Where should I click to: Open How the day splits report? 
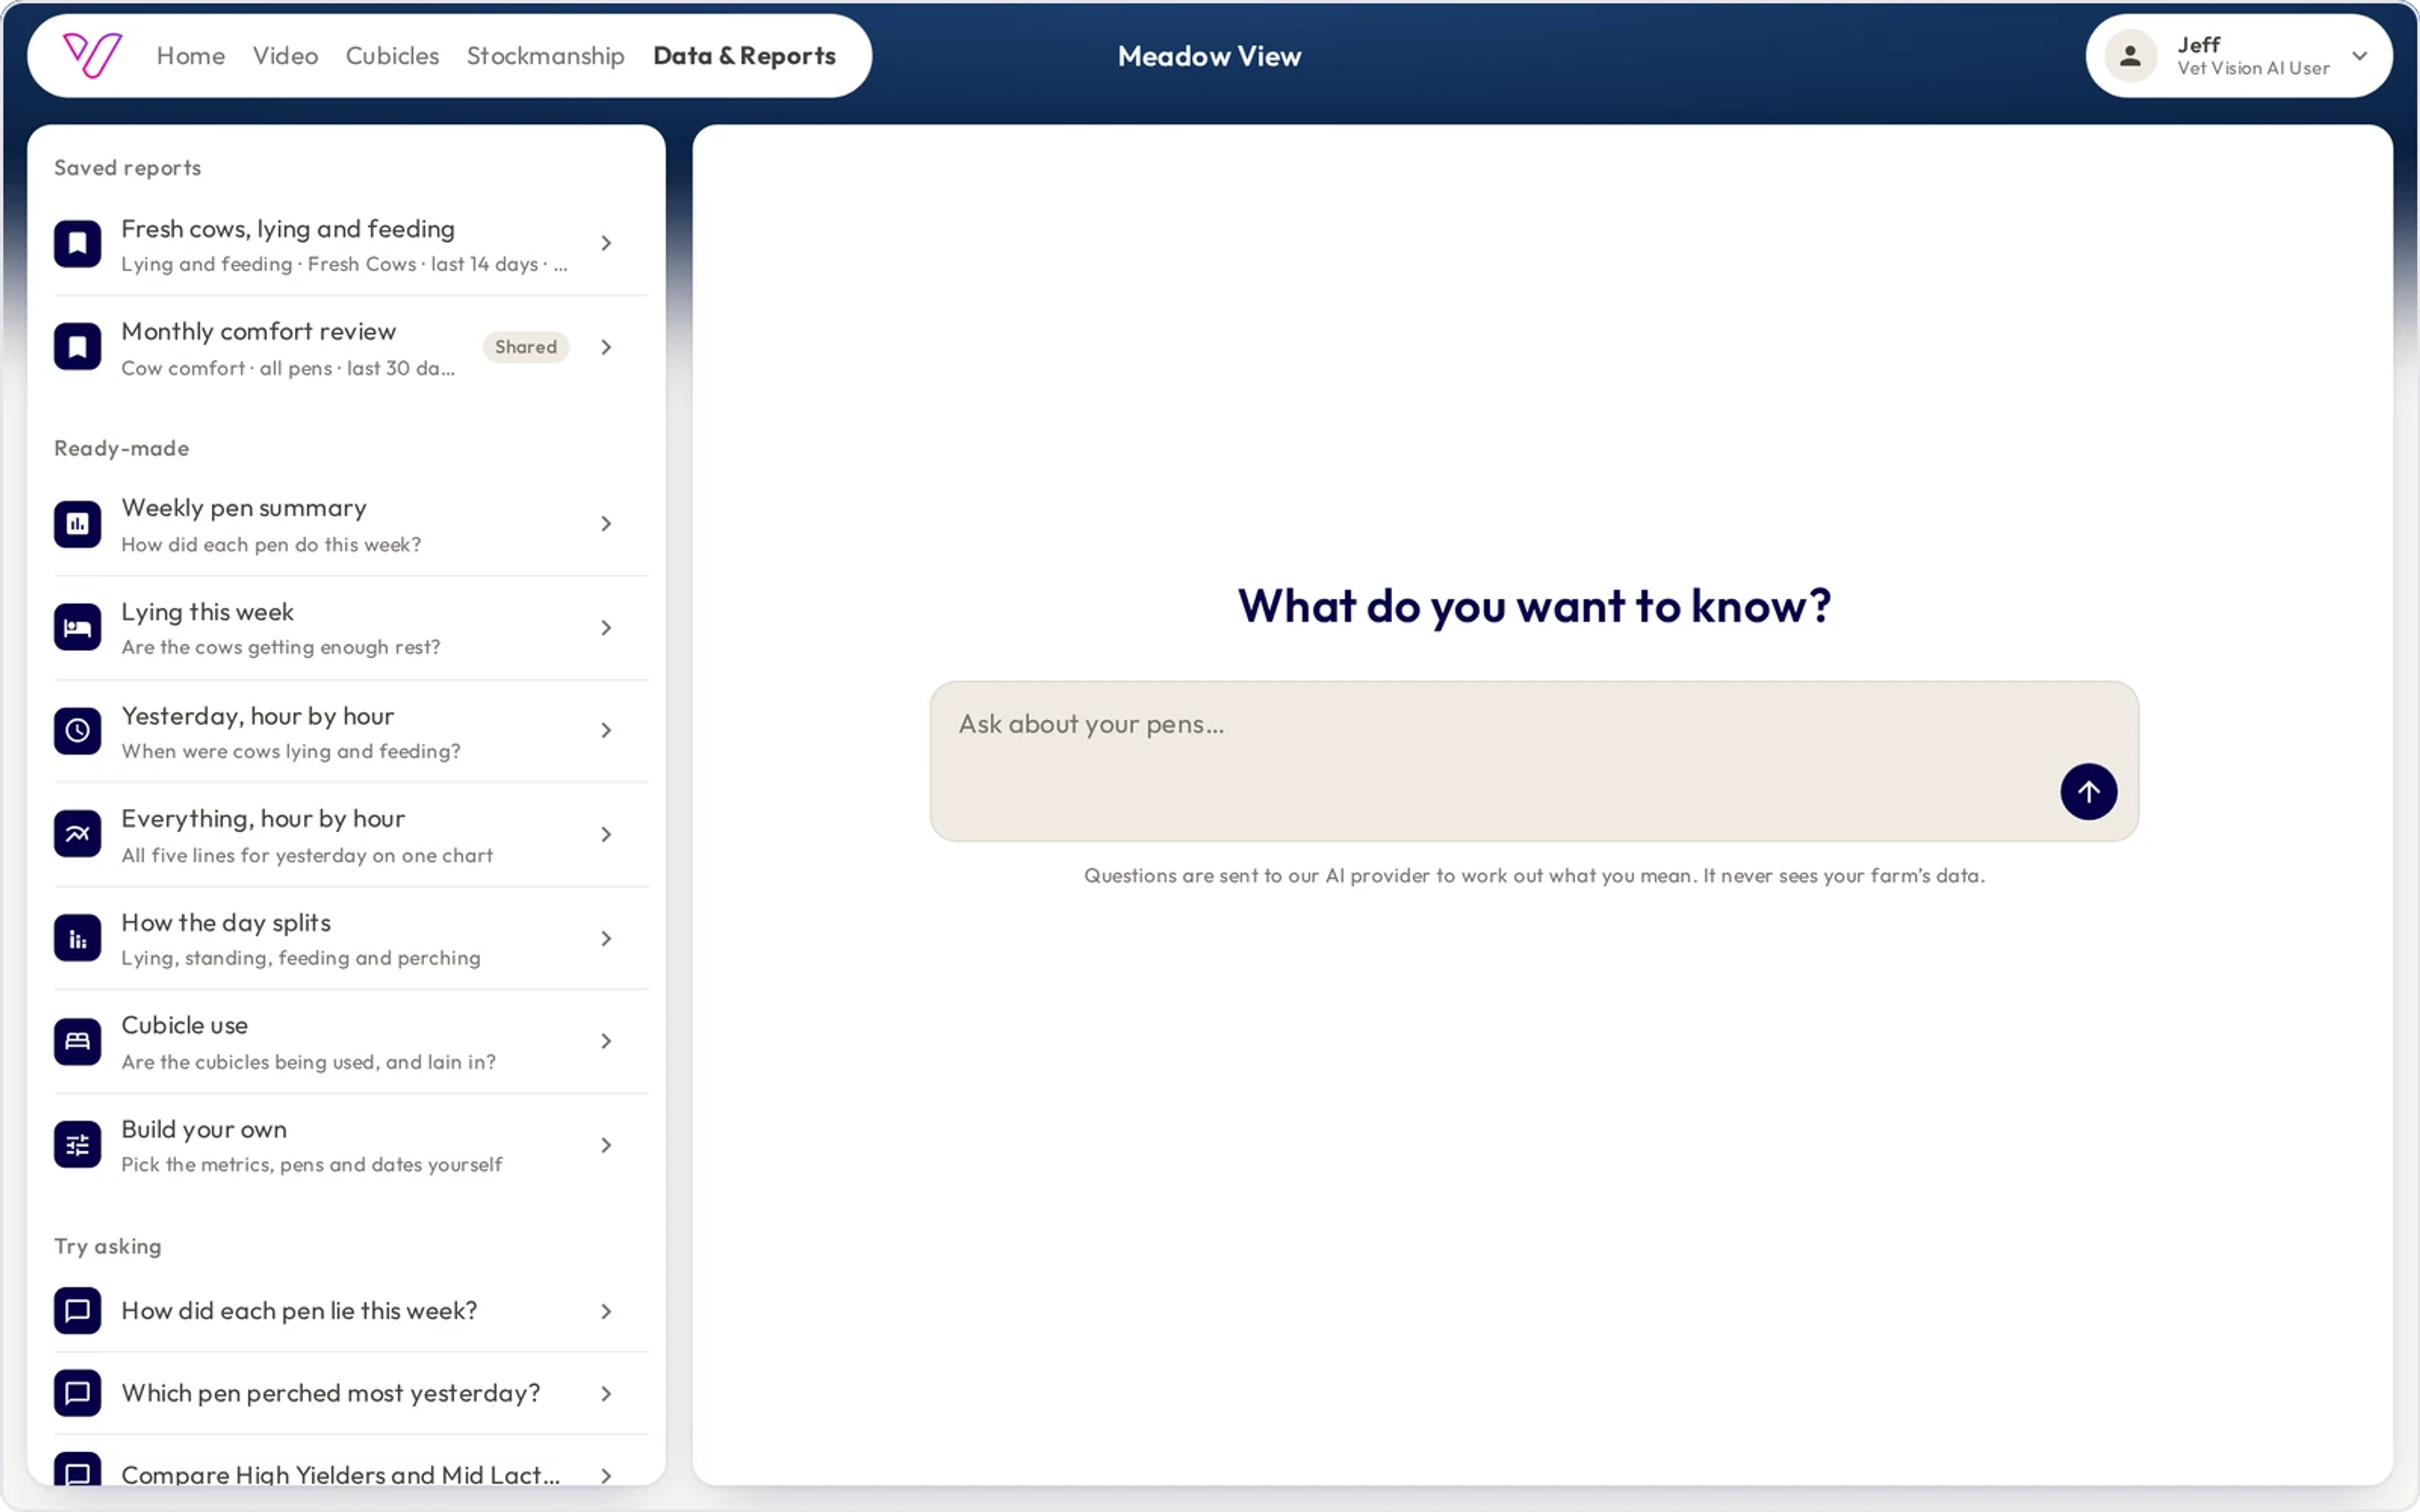click(351, 939)
